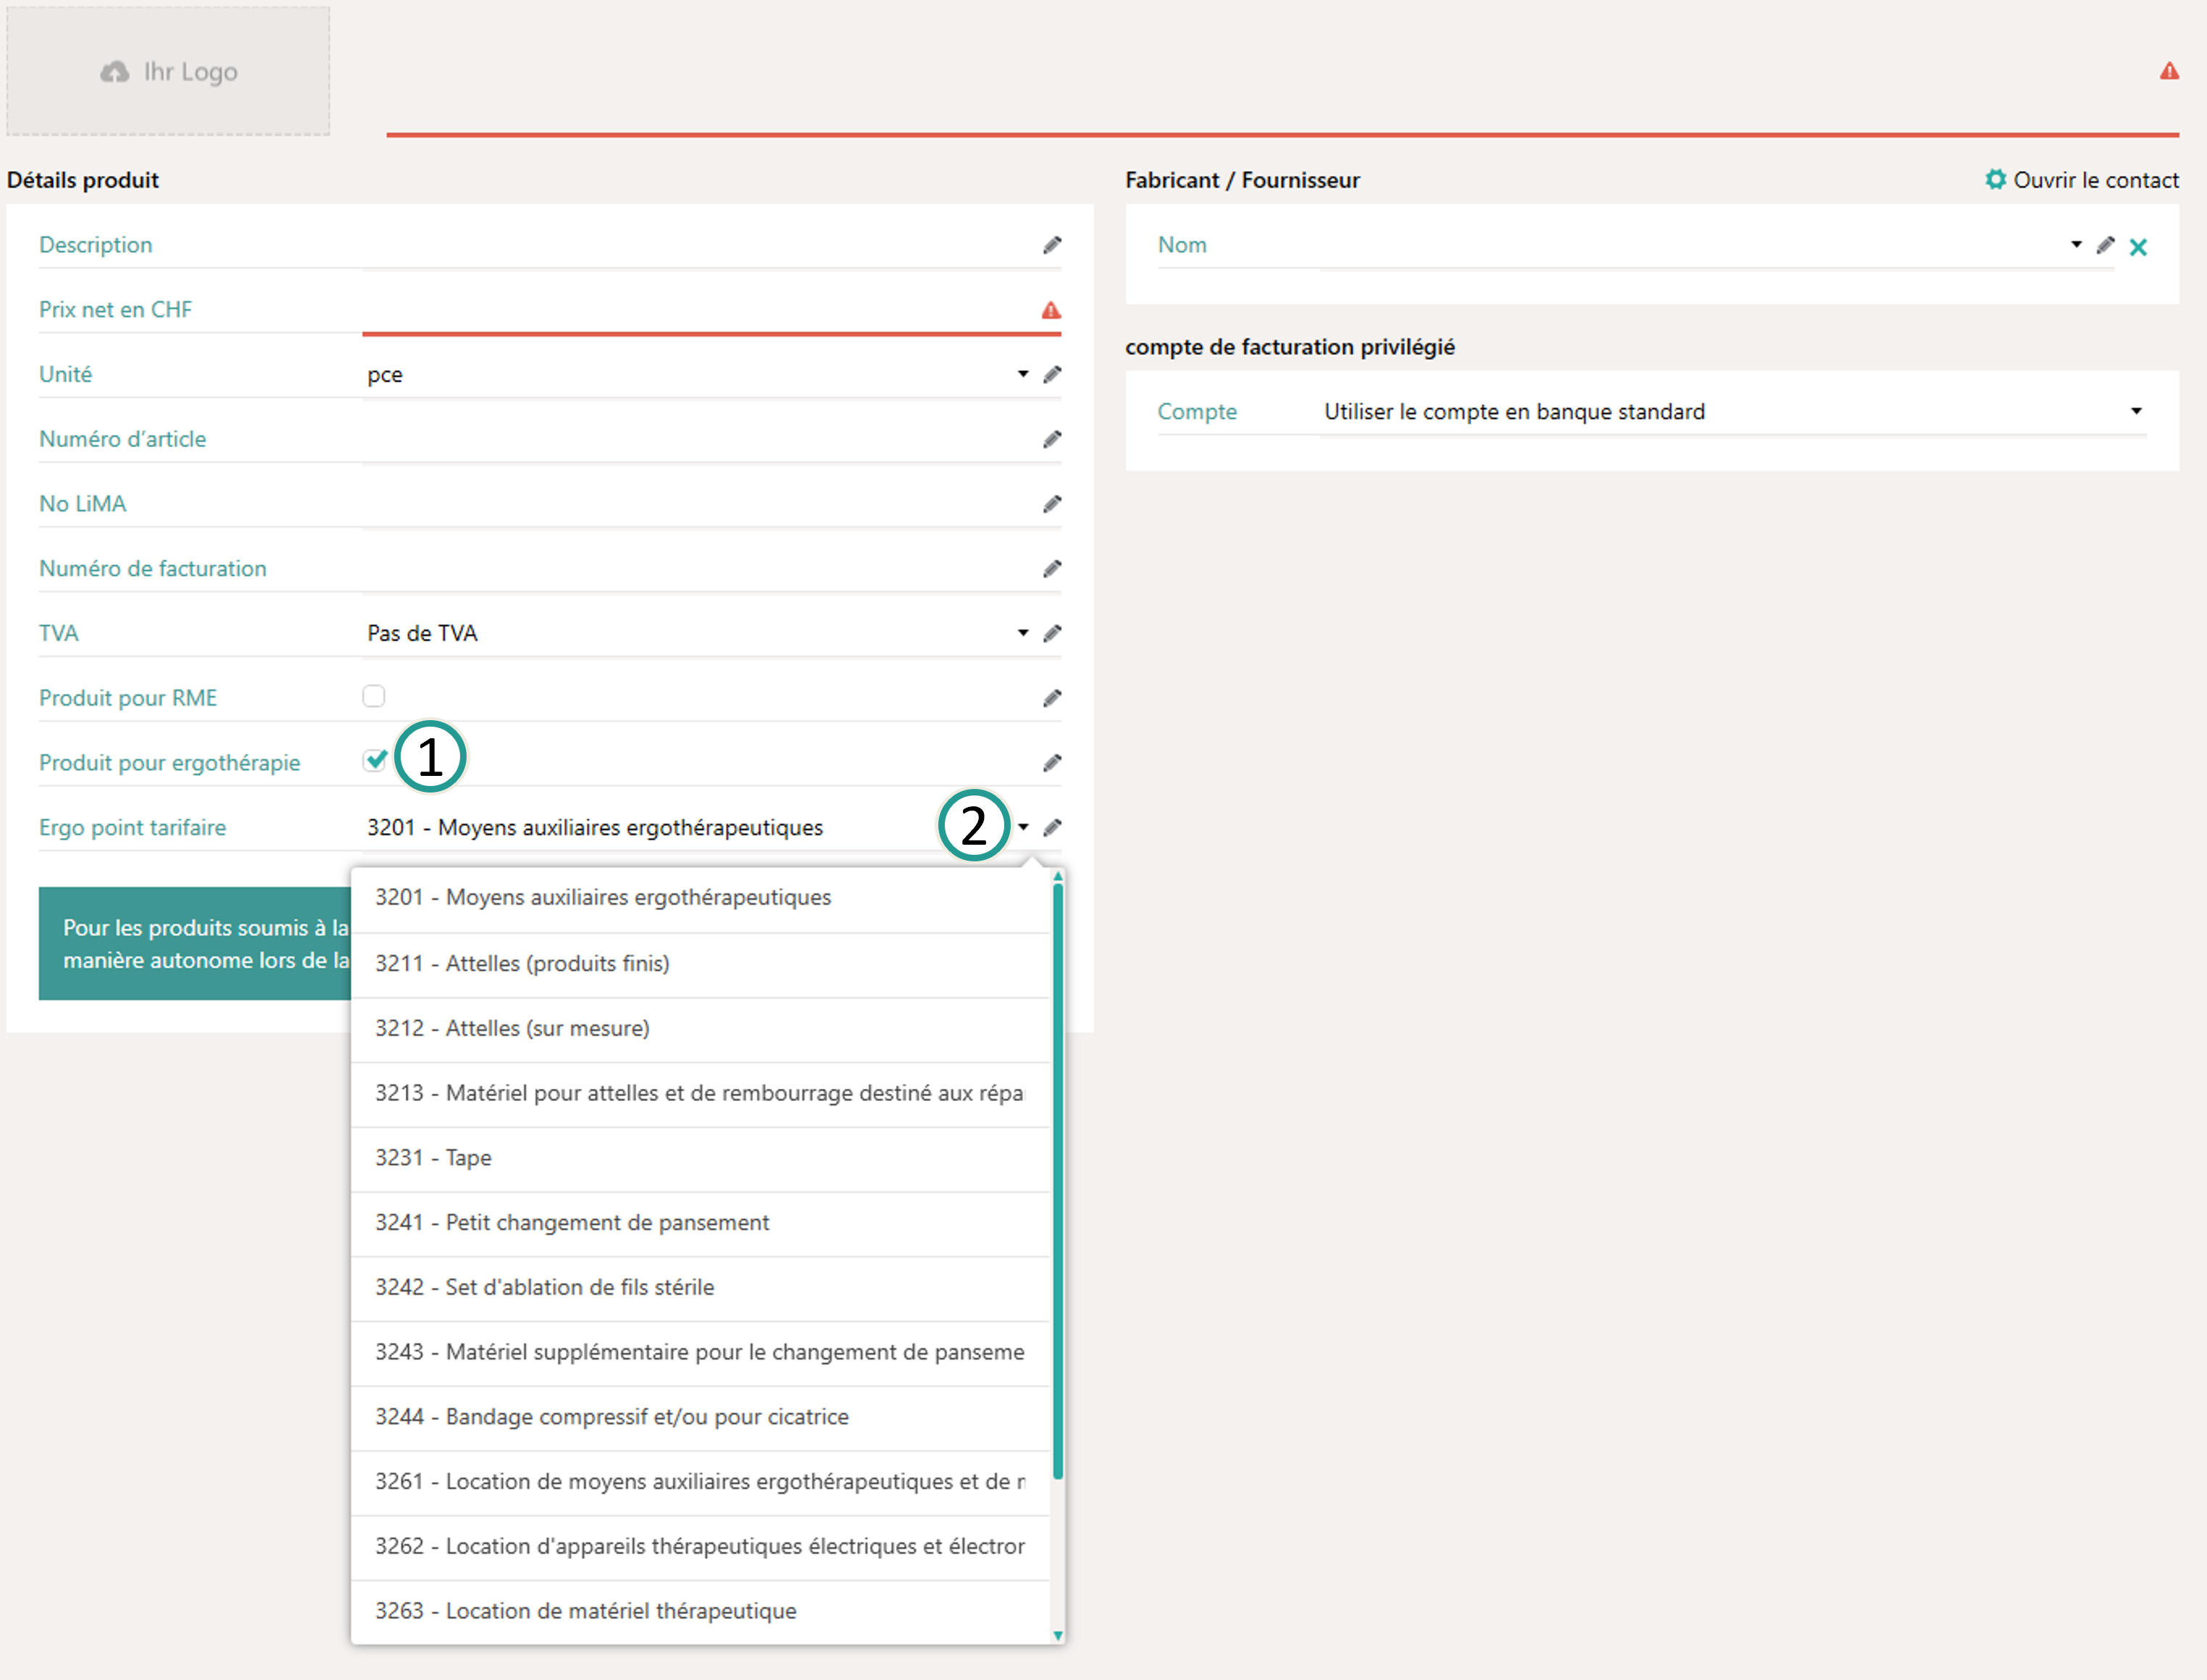Upload via the Ihr Logo placeholder

coord(168,72)
